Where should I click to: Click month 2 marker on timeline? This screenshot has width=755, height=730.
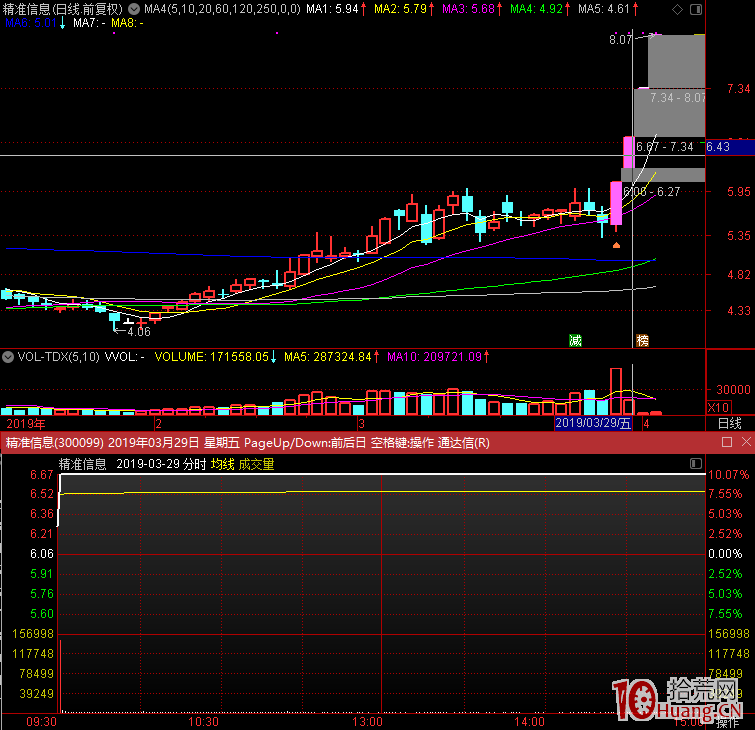pos(158,424)
